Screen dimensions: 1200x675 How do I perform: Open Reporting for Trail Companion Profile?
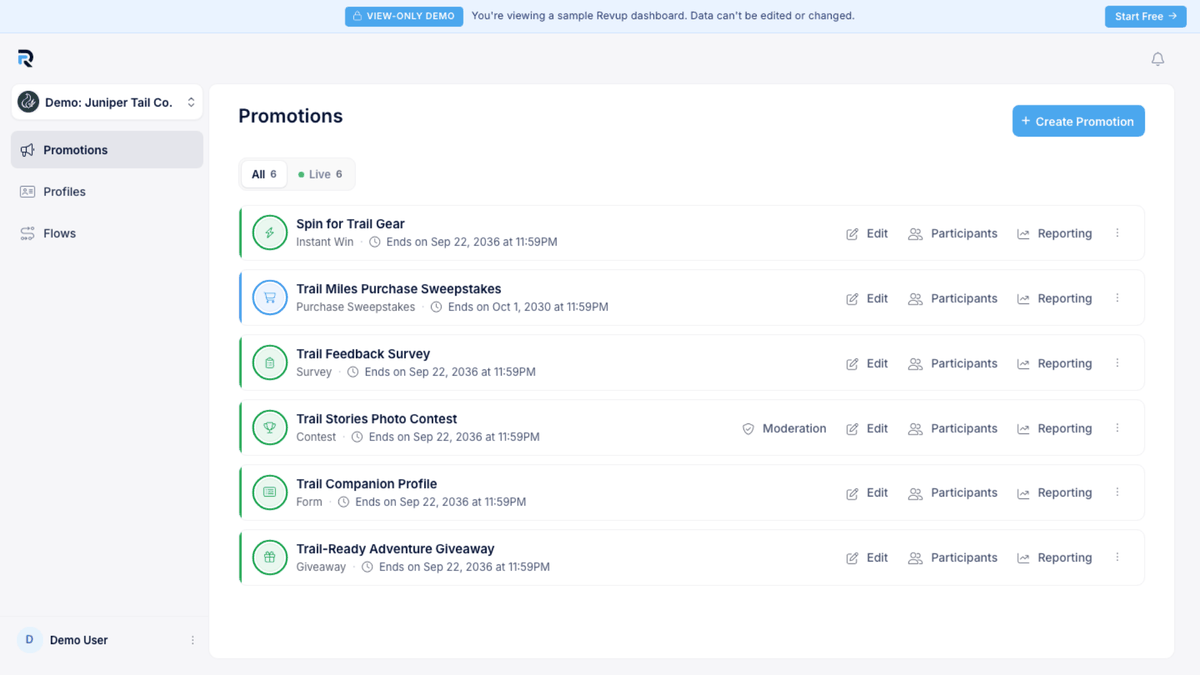click(1055, 492)
